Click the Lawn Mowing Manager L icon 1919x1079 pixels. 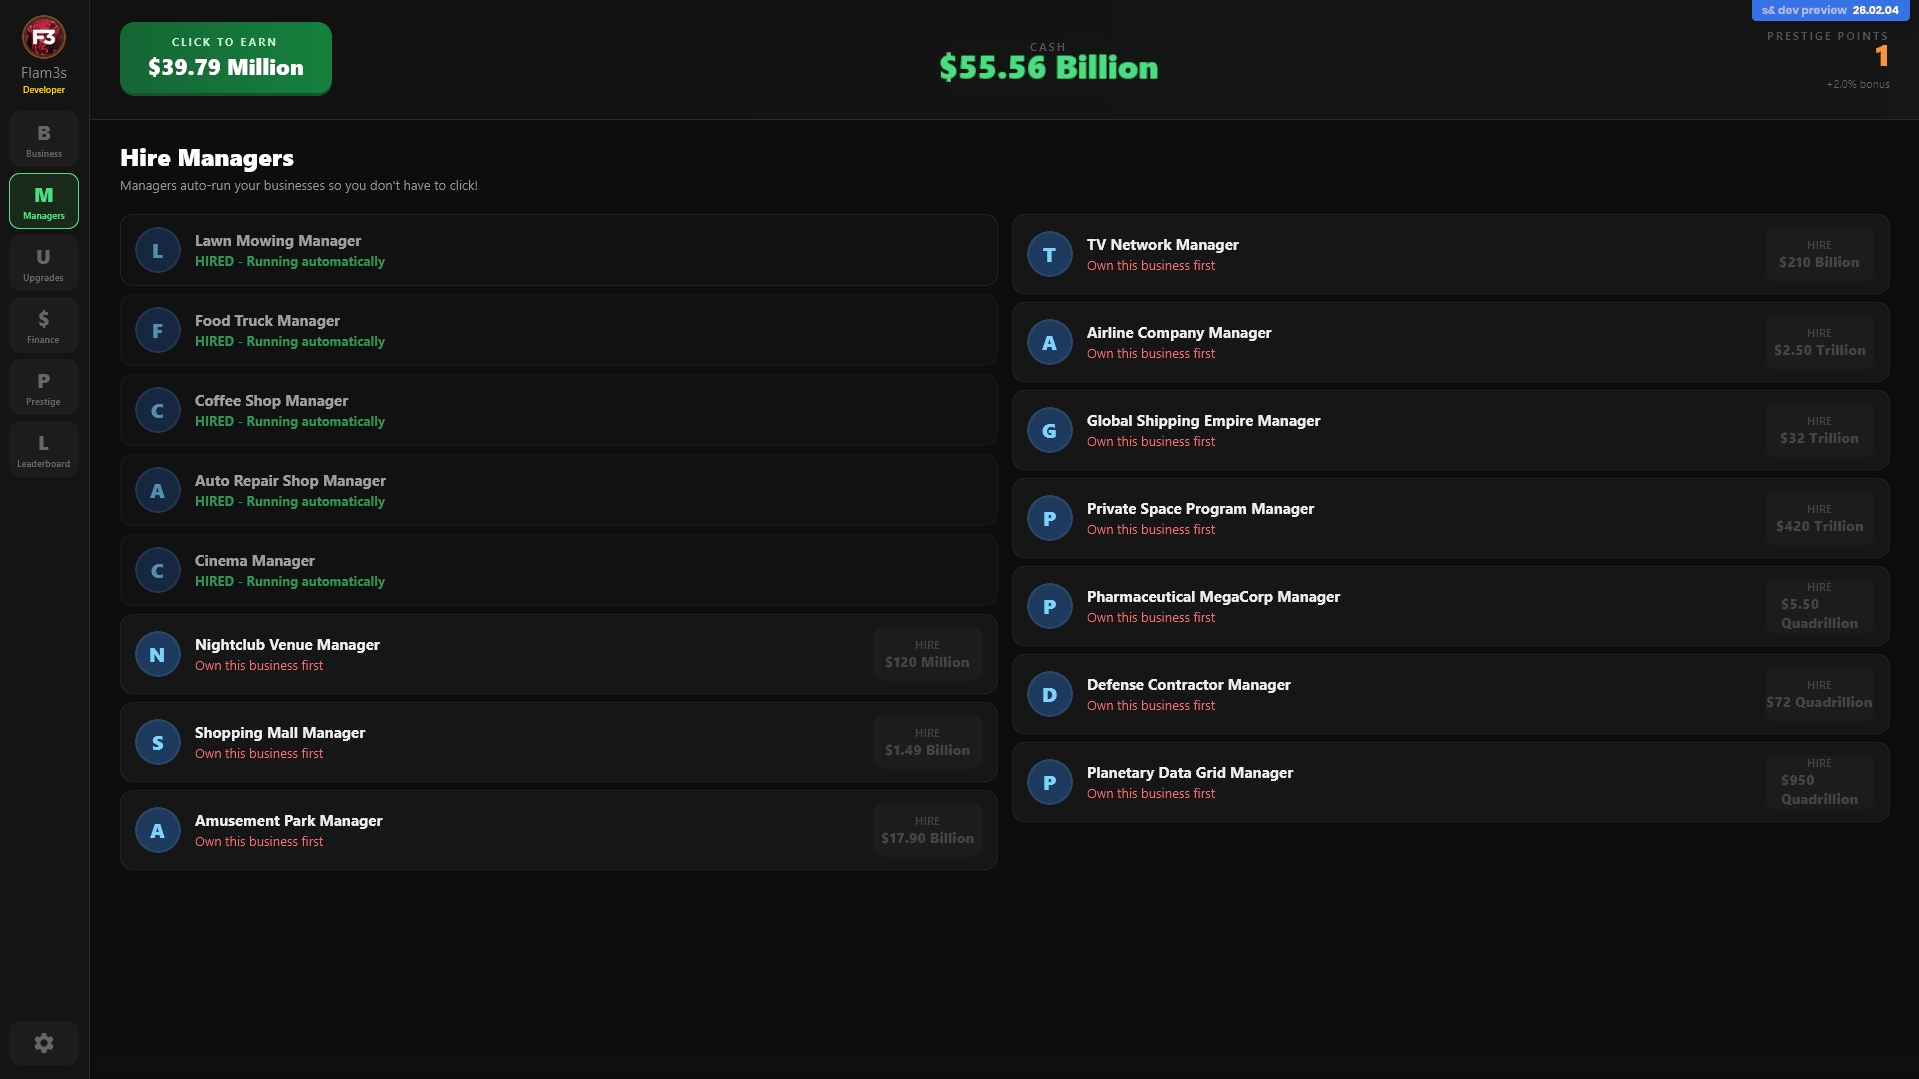coord(157,251)
